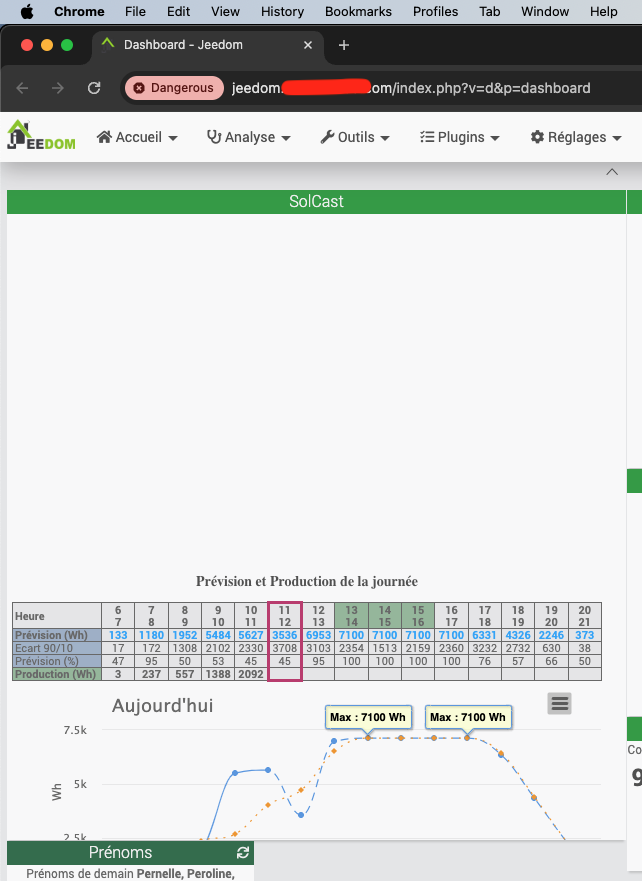Click the Heure row header

[57, 616]
